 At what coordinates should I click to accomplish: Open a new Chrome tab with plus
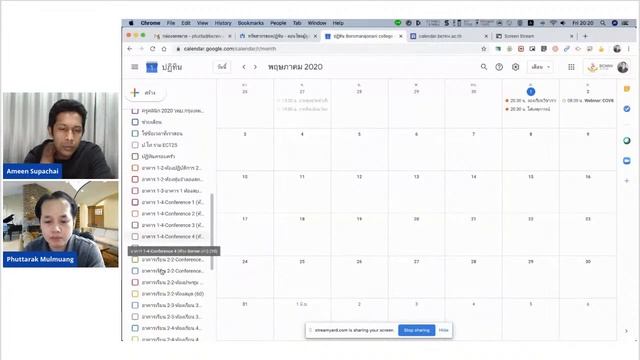point(585,36)
